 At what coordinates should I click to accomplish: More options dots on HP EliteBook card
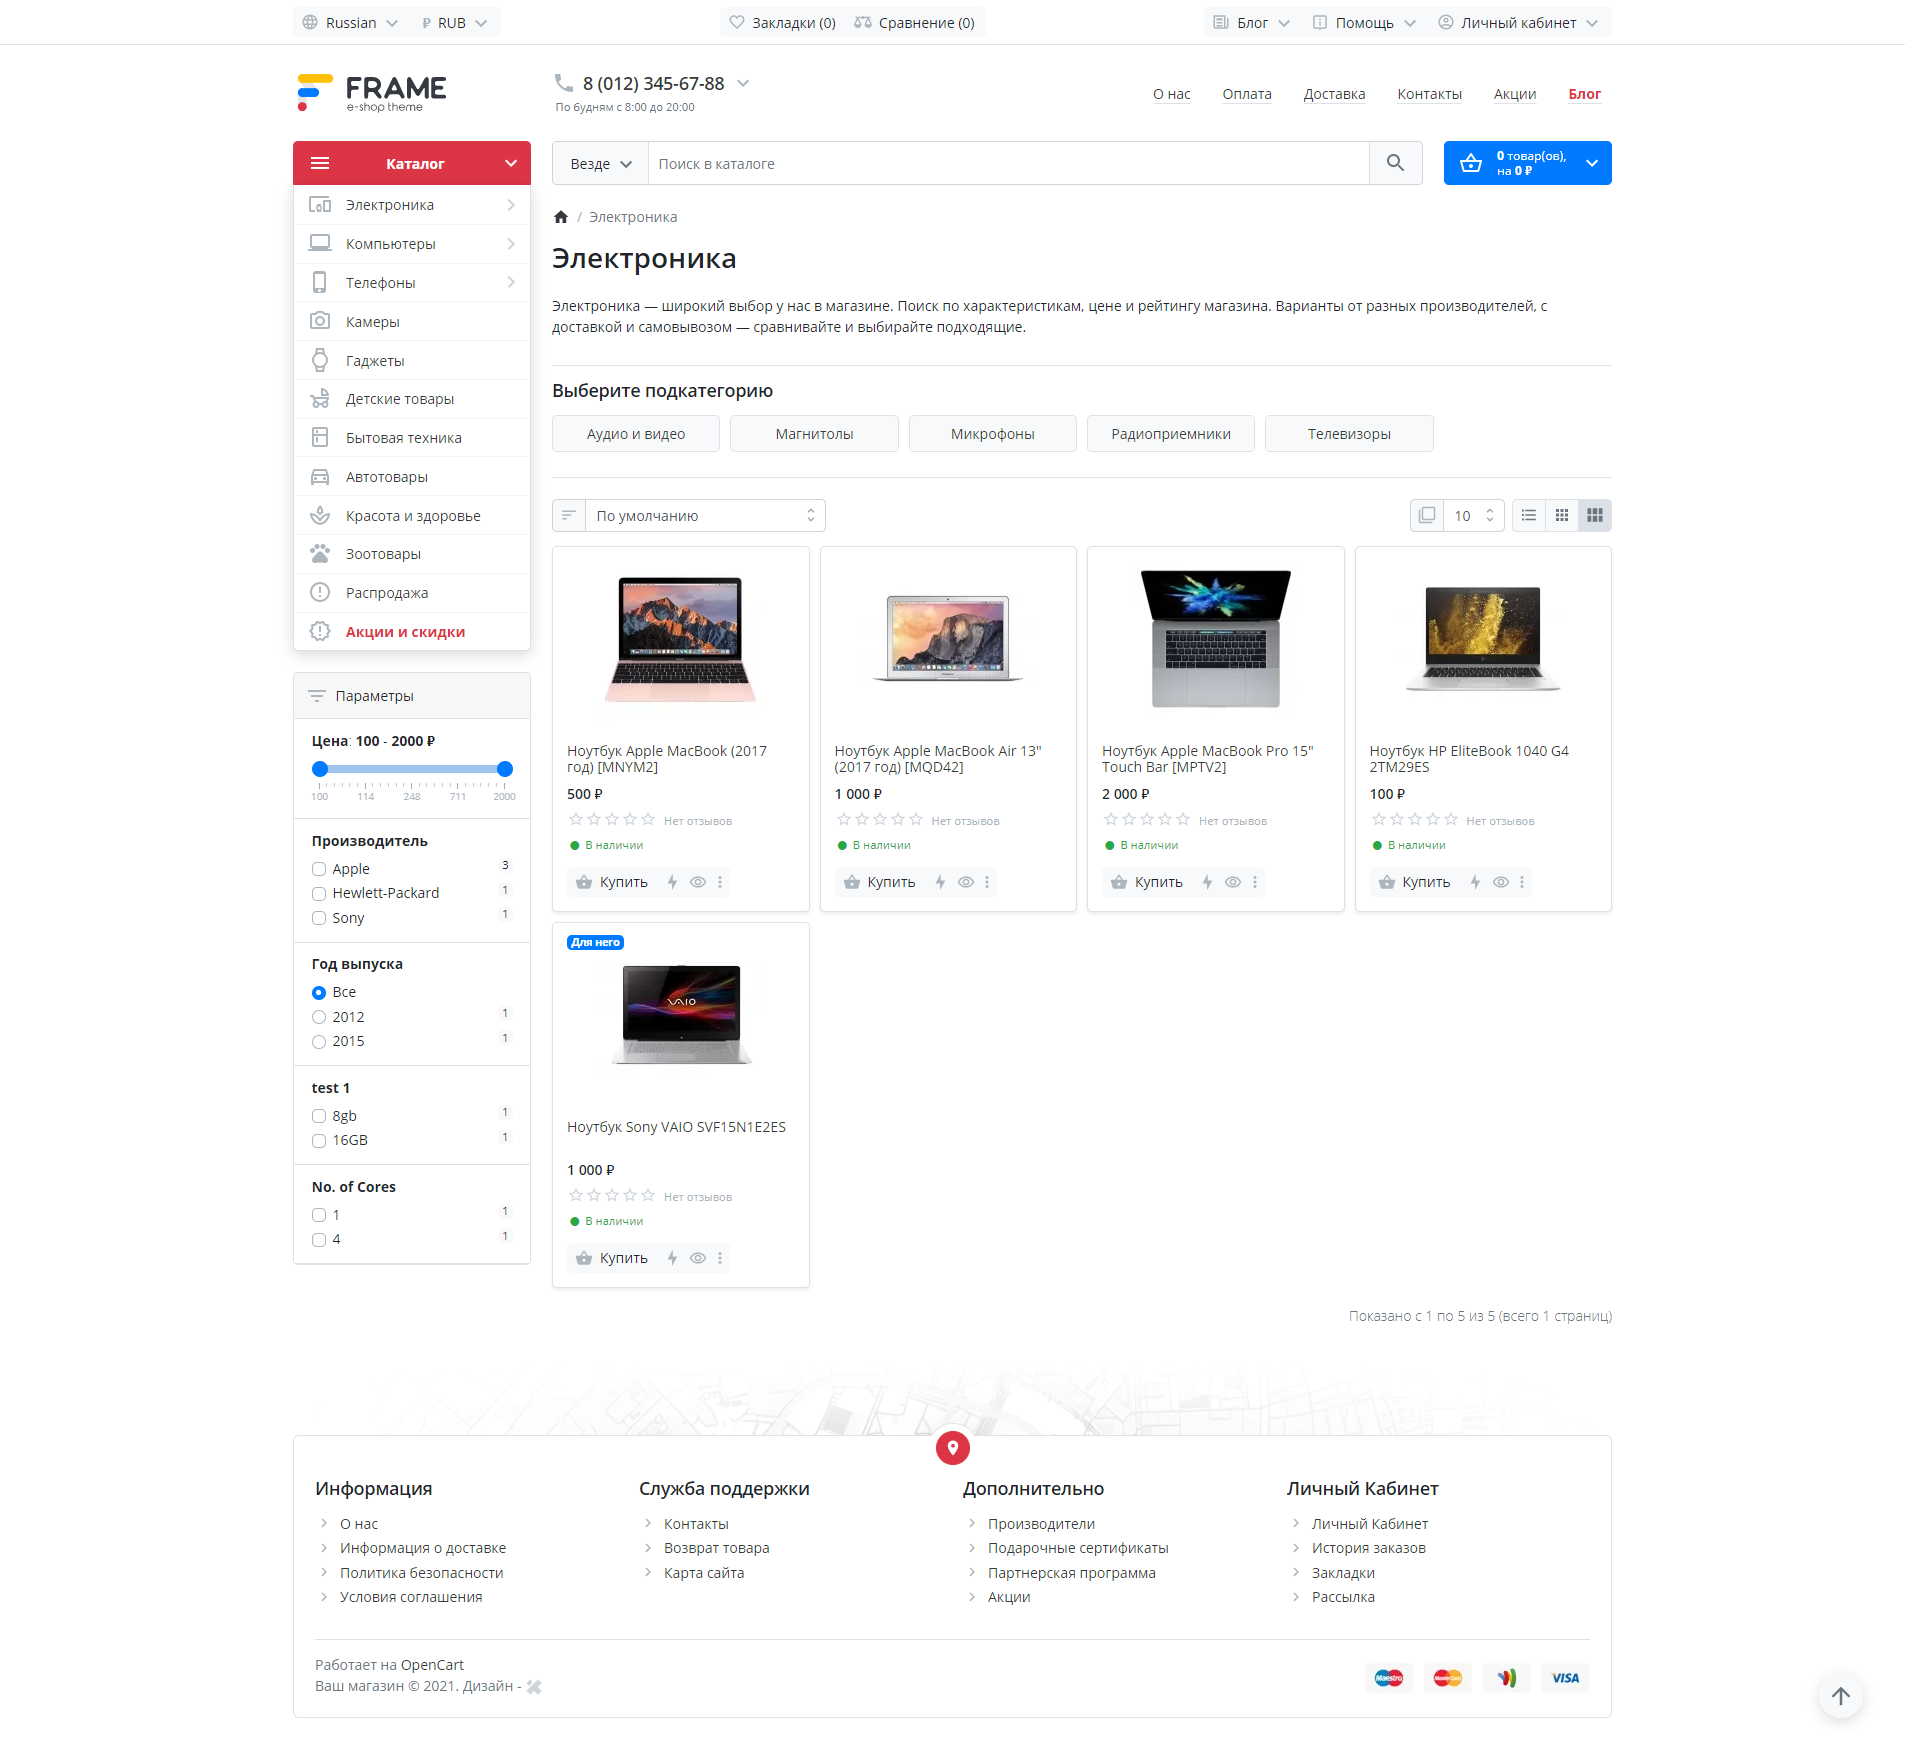(x=1522, y=882)
